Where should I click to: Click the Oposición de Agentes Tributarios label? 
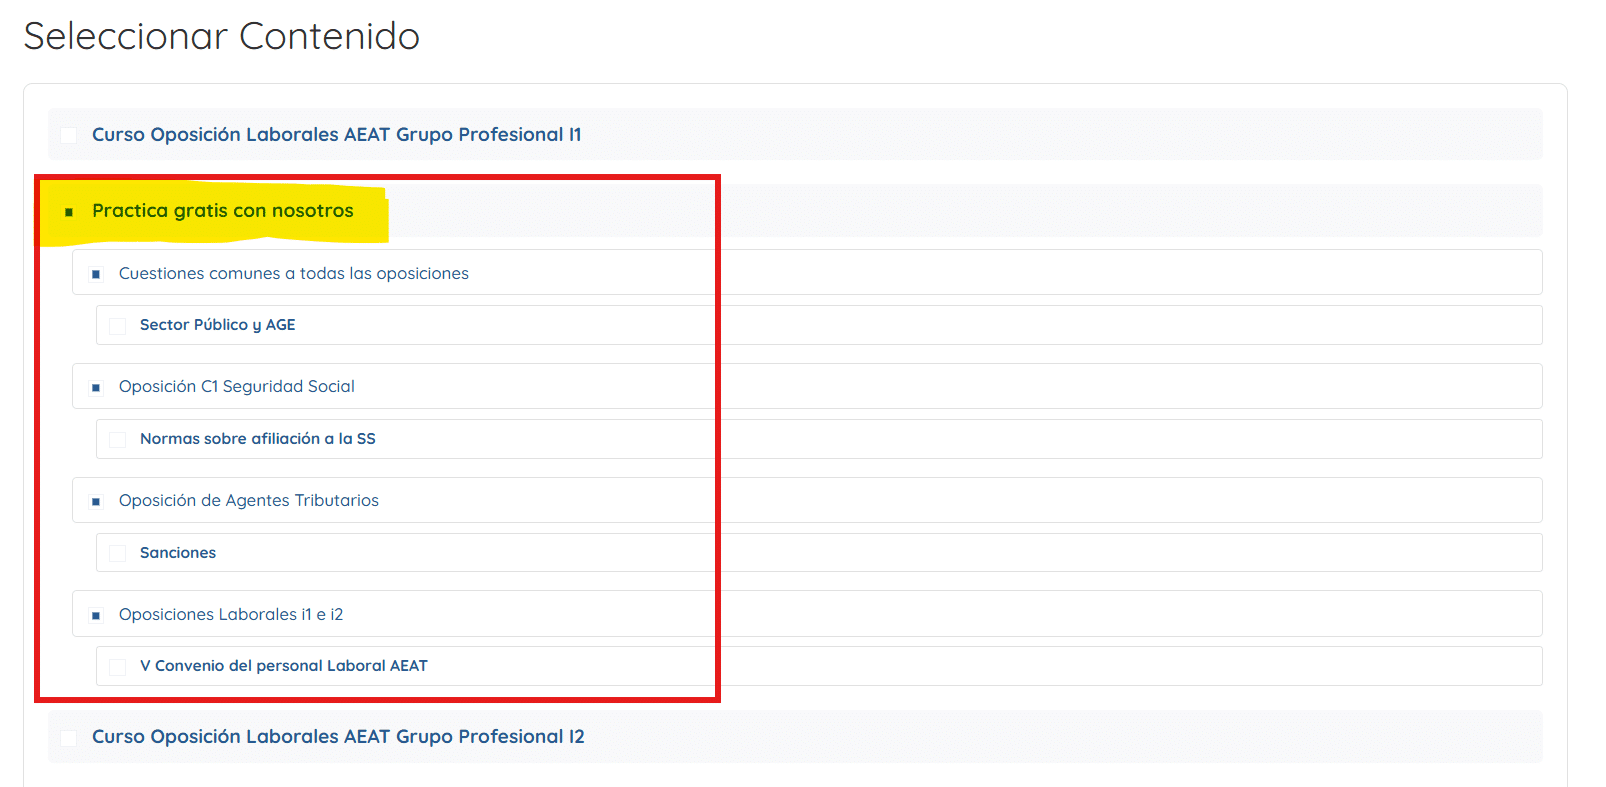point(248,501)
